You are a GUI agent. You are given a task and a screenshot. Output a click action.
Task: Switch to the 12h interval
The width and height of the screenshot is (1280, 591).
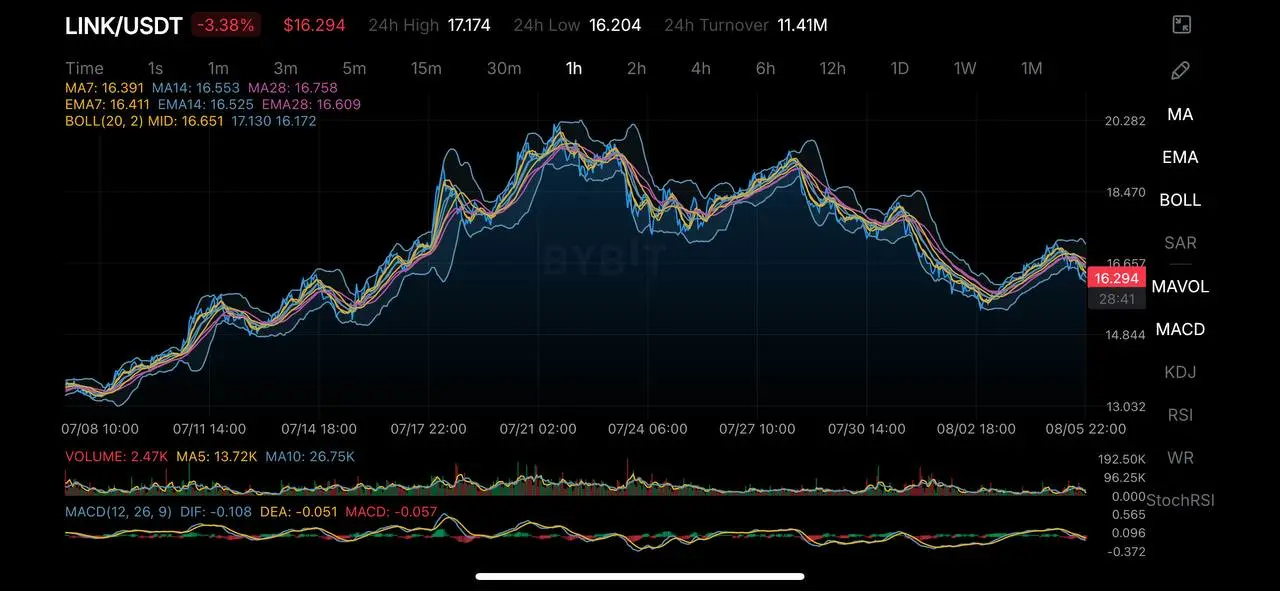point(832,68)
